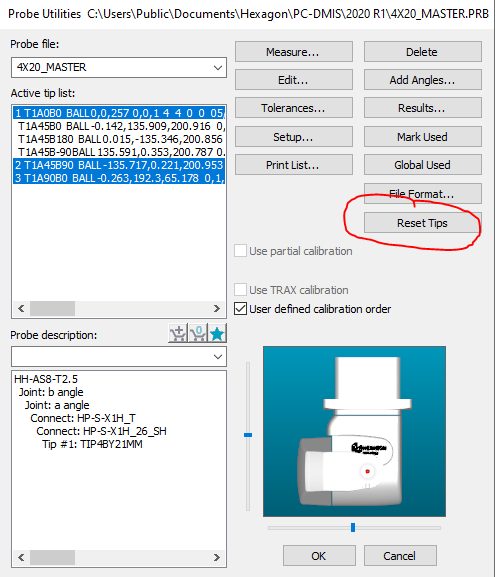Check Use TRAX calibration option
Viewport: 495px width, 577px height.
[240, 289]
